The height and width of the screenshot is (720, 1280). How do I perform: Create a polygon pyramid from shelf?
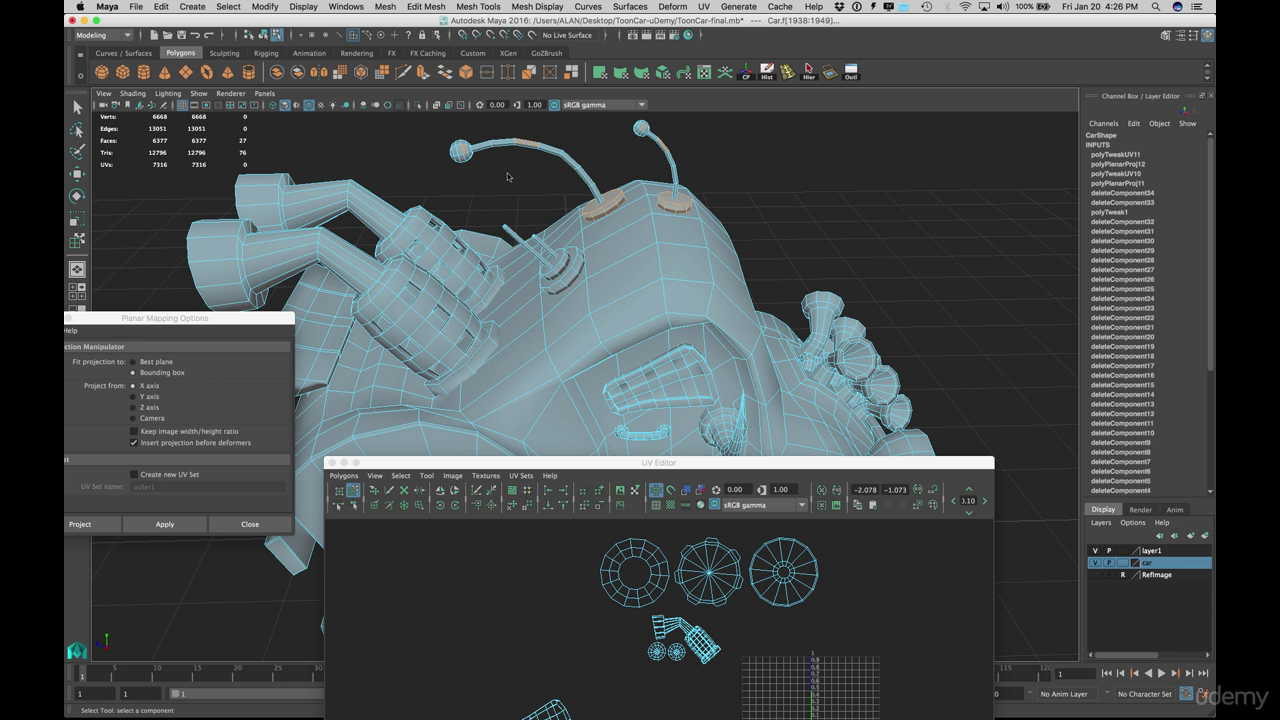click(x=227, y=72)
